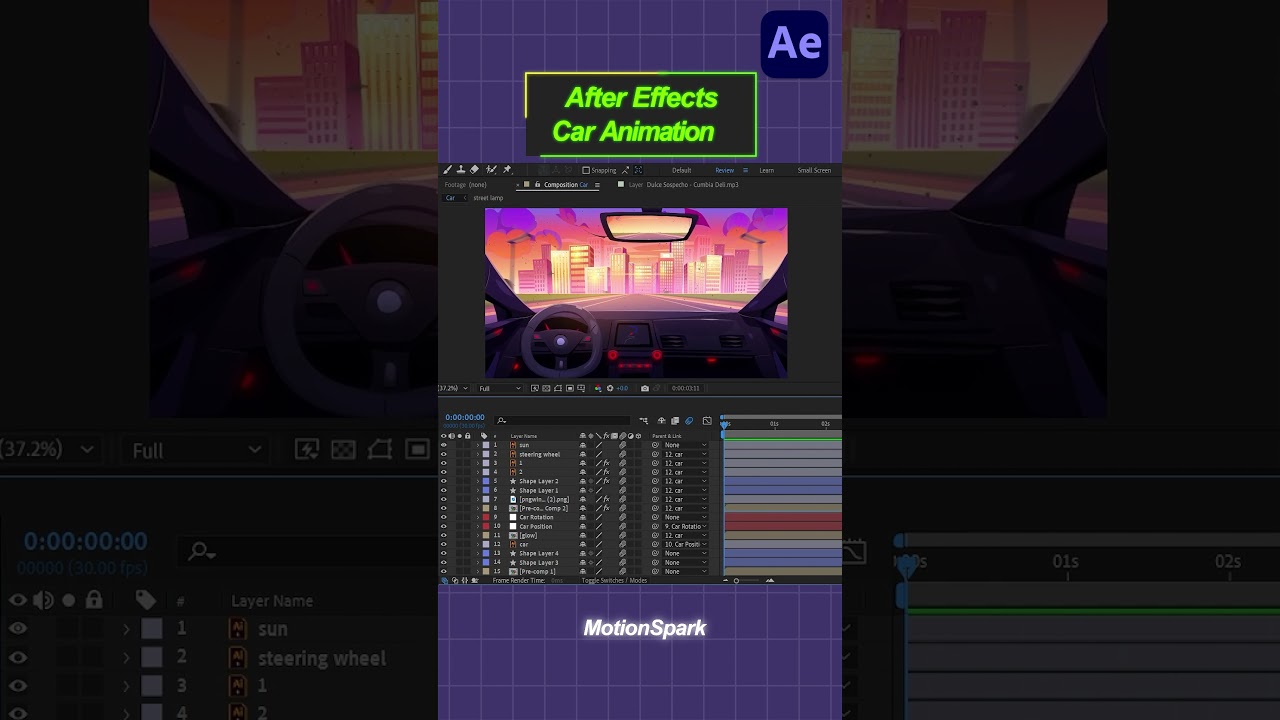The height and width of the screenshot is (720, 1280).
Task: Hide the Car Rotation layer
Action: point(444,517)
